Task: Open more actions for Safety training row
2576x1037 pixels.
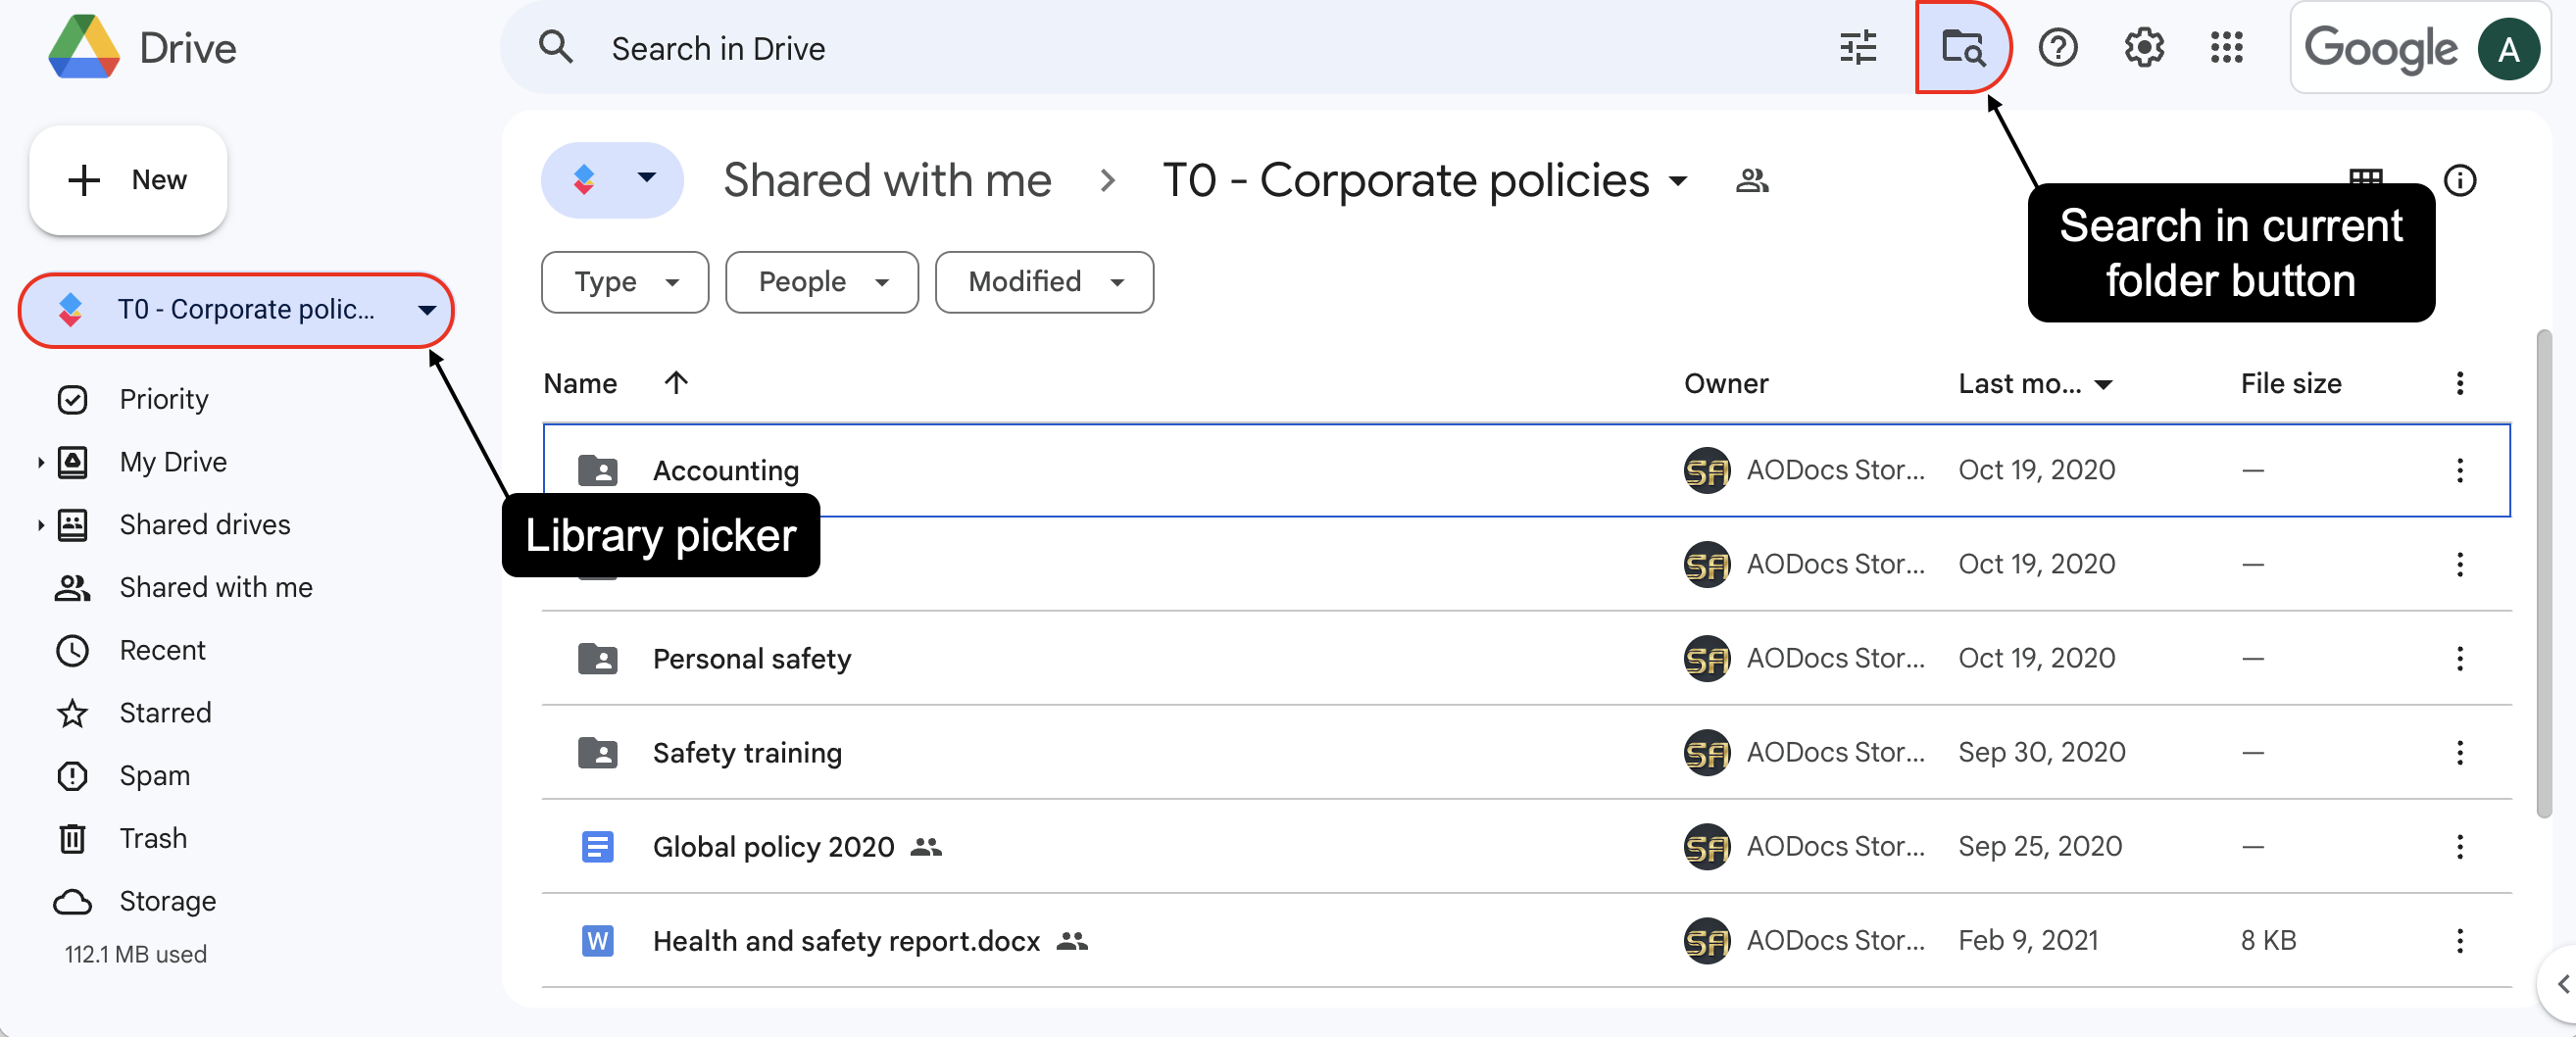Action: (x=2460, y=752)
